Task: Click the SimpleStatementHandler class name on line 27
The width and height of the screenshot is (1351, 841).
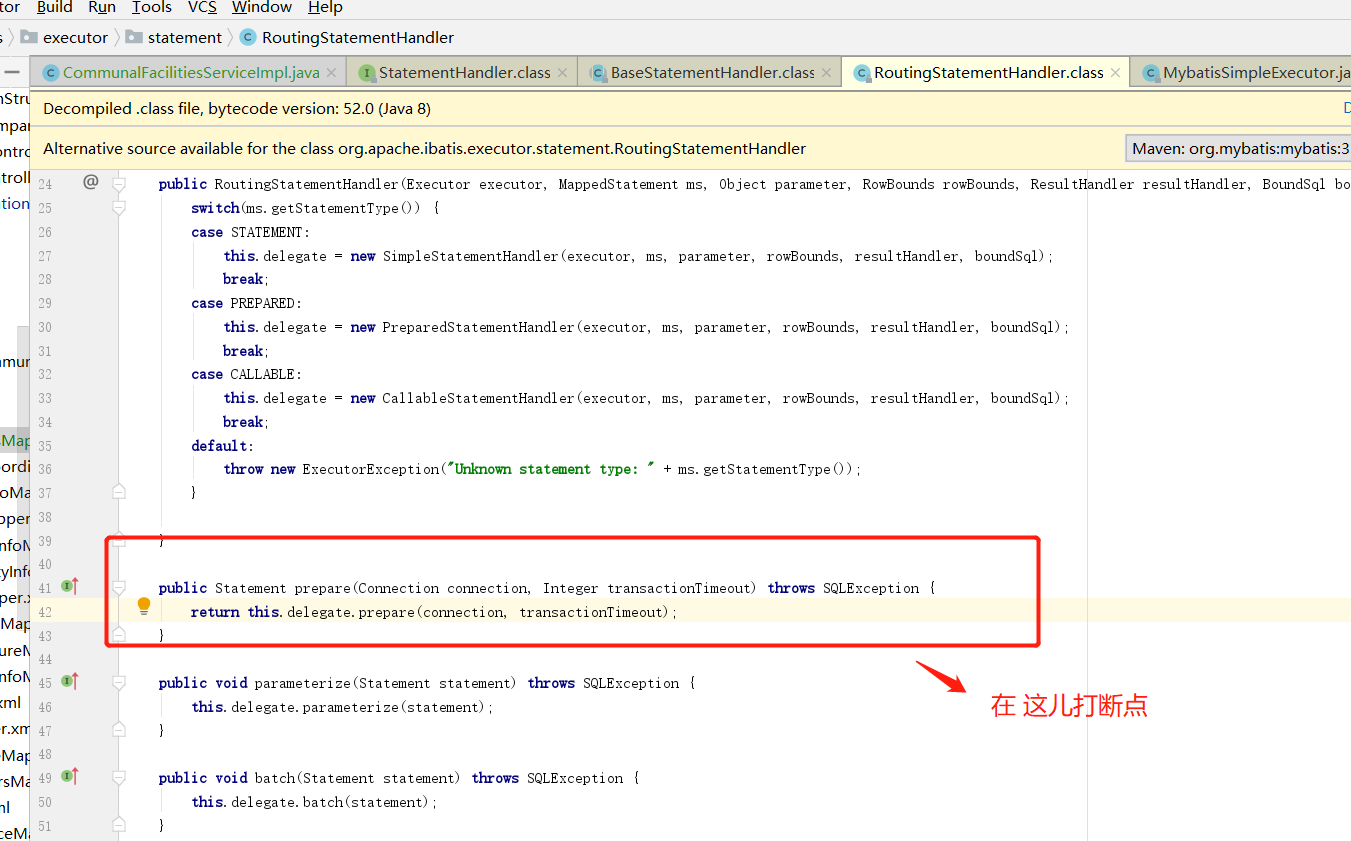Action: tap(470, 256)
